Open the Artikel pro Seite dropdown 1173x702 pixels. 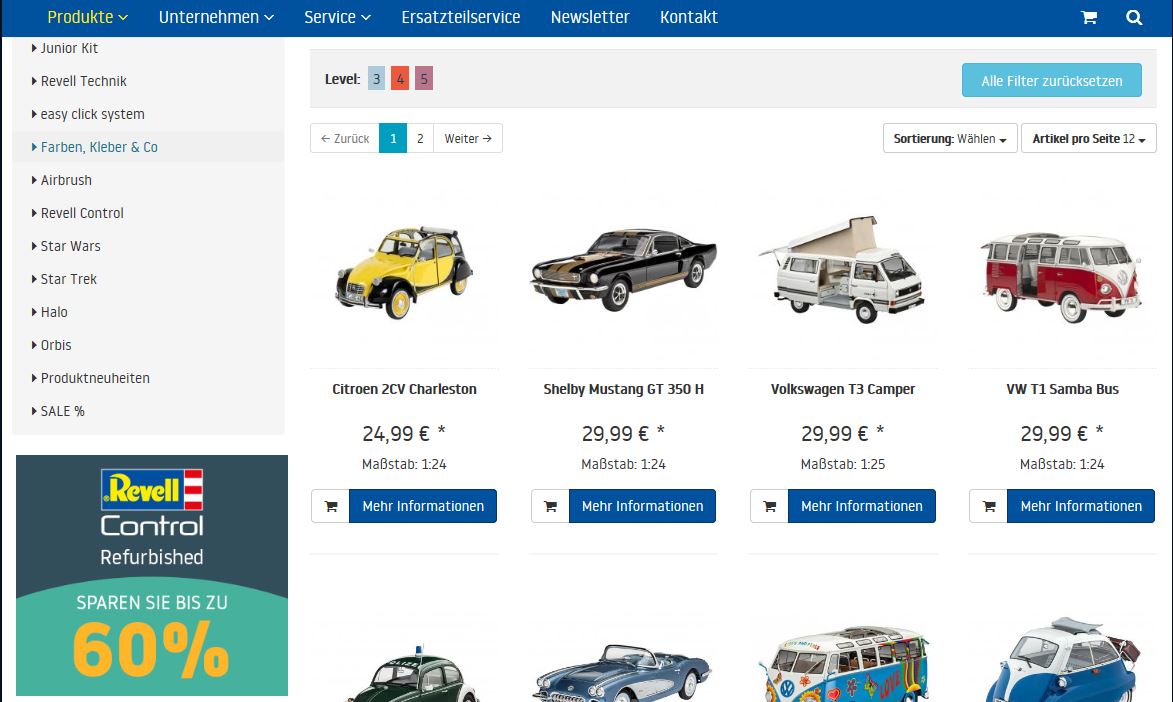pyautogui.click(x=1088, y=139)
